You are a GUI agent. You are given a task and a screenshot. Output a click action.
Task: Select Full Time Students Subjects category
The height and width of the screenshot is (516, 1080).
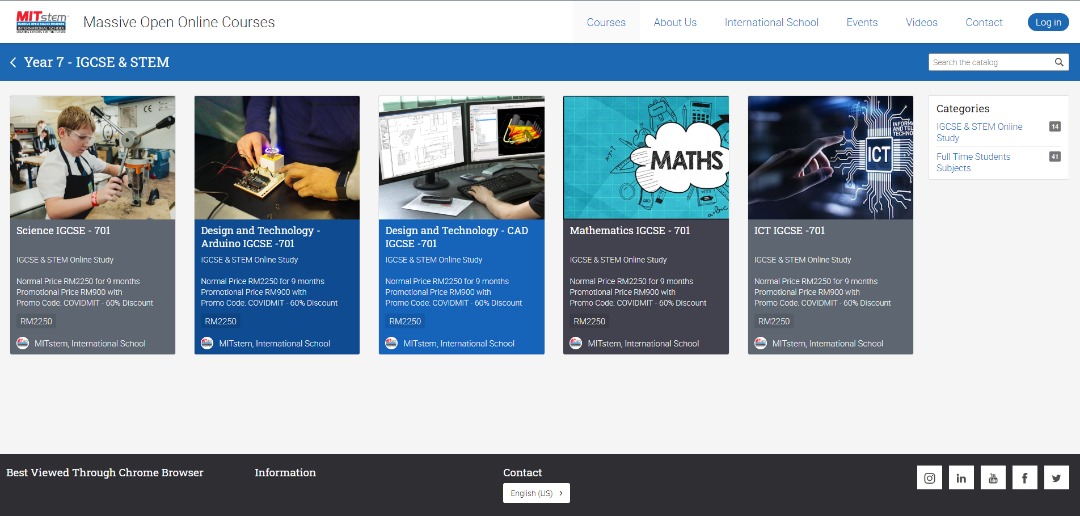click(973, 162)
